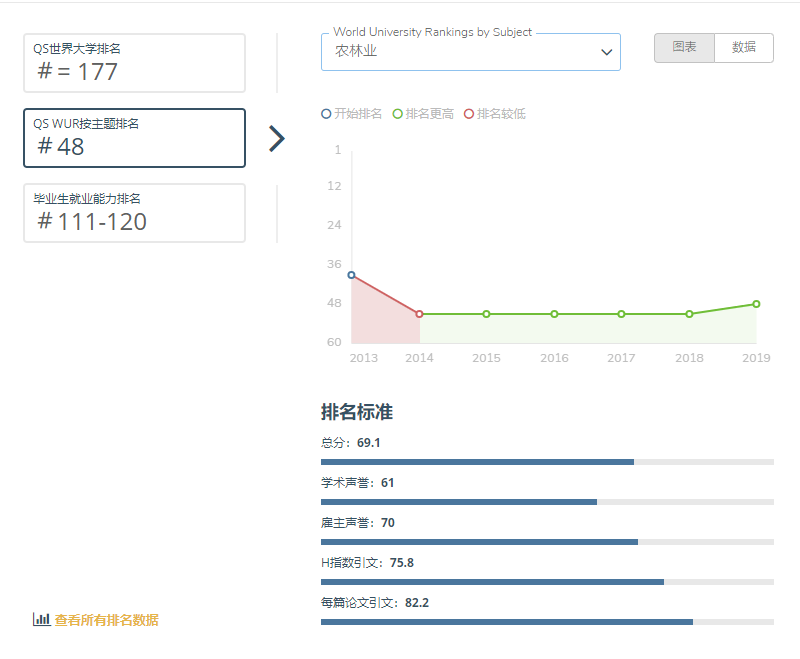
Task: Click the 每篇论文引文 score bar
Action: (x=547, y=622)
